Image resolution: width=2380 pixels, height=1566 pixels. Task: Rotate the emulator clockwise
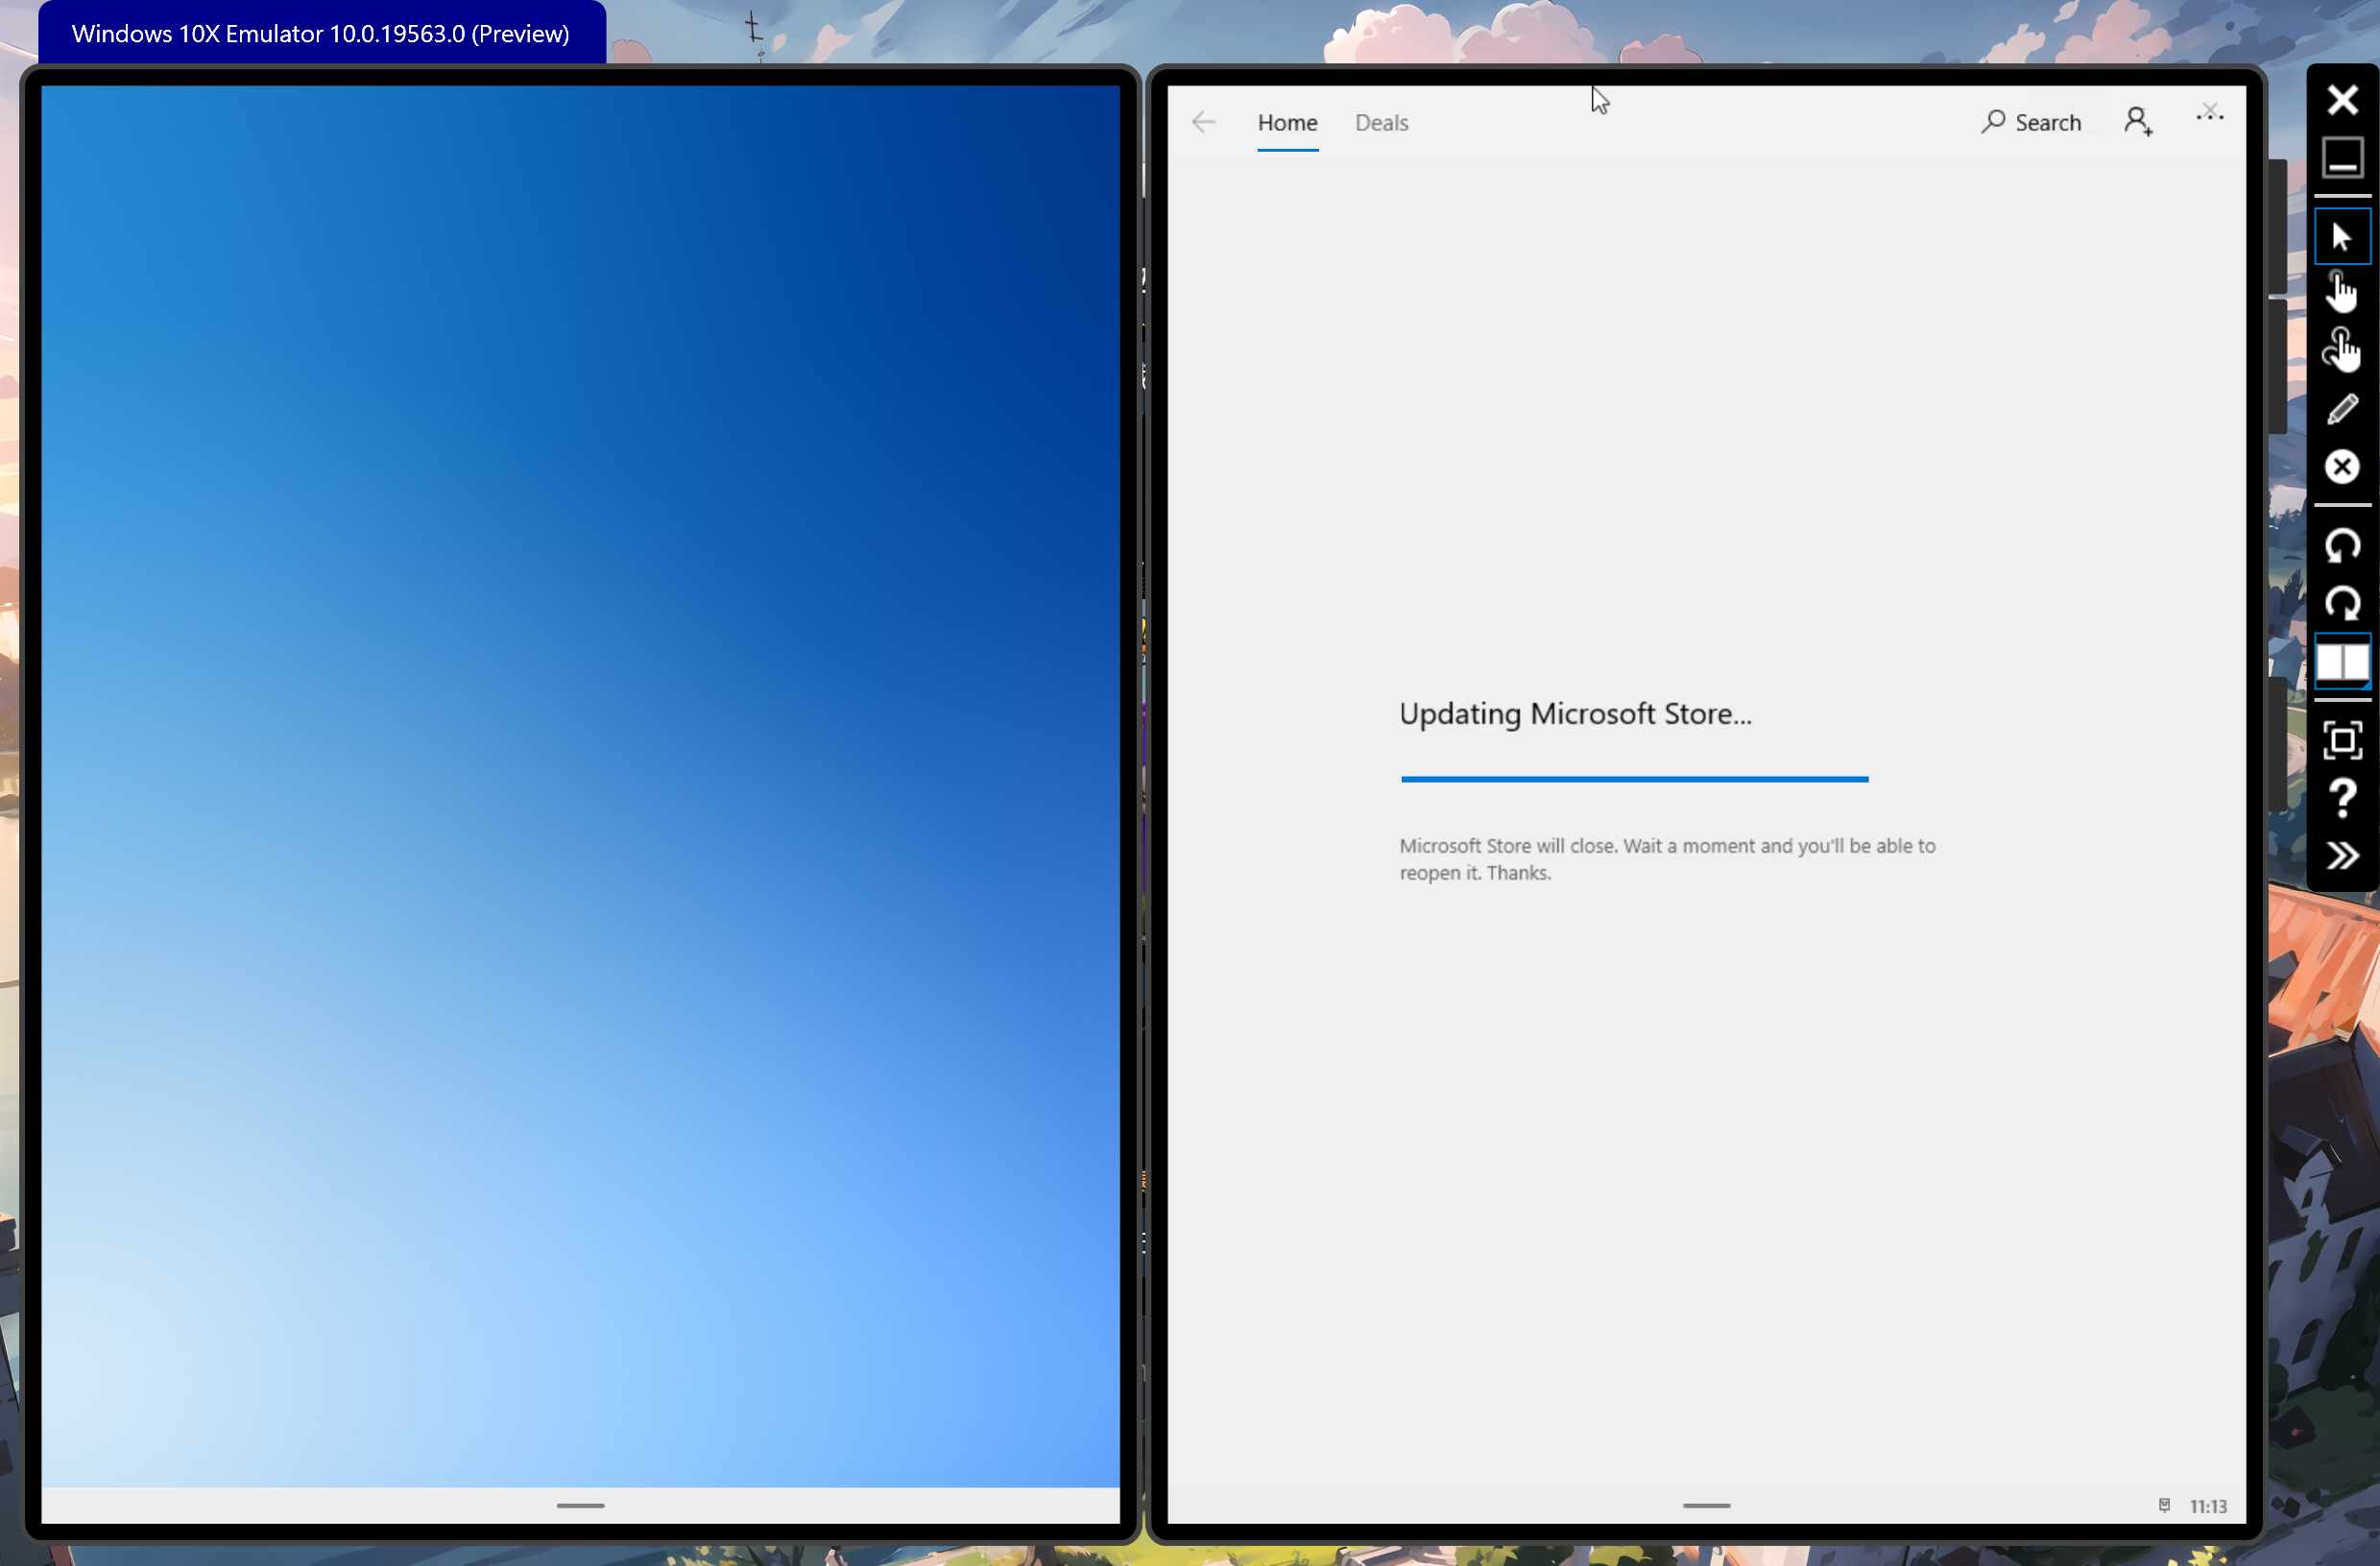[2341, 603]
